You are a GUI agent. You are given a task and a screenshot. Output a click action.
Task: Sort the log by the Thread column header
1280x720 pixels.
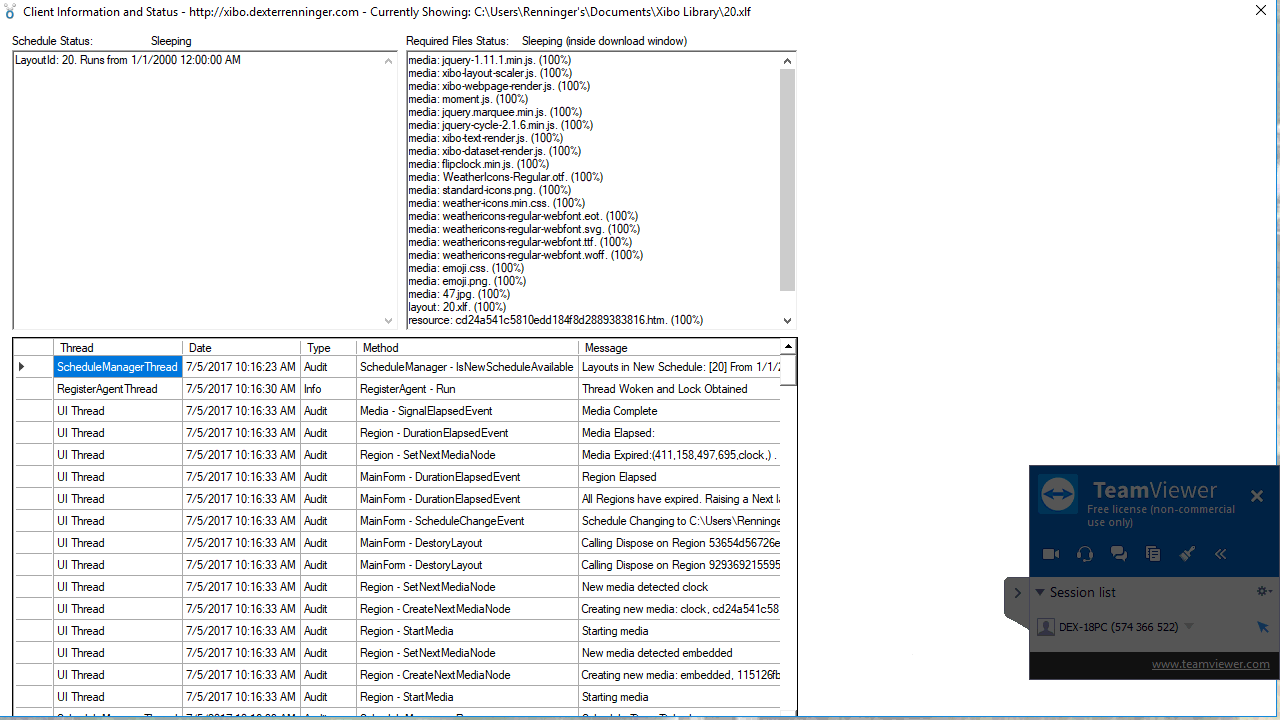(118, 348)
